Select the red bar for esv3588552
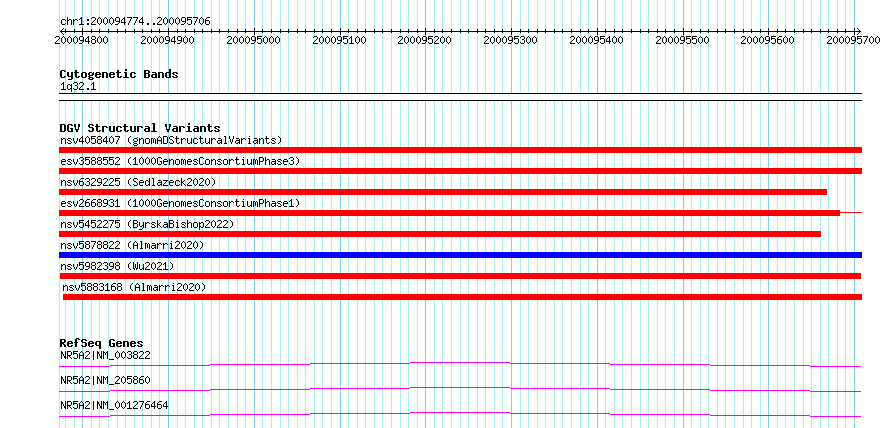Viewport: 890px width, 428px height. 460,171
